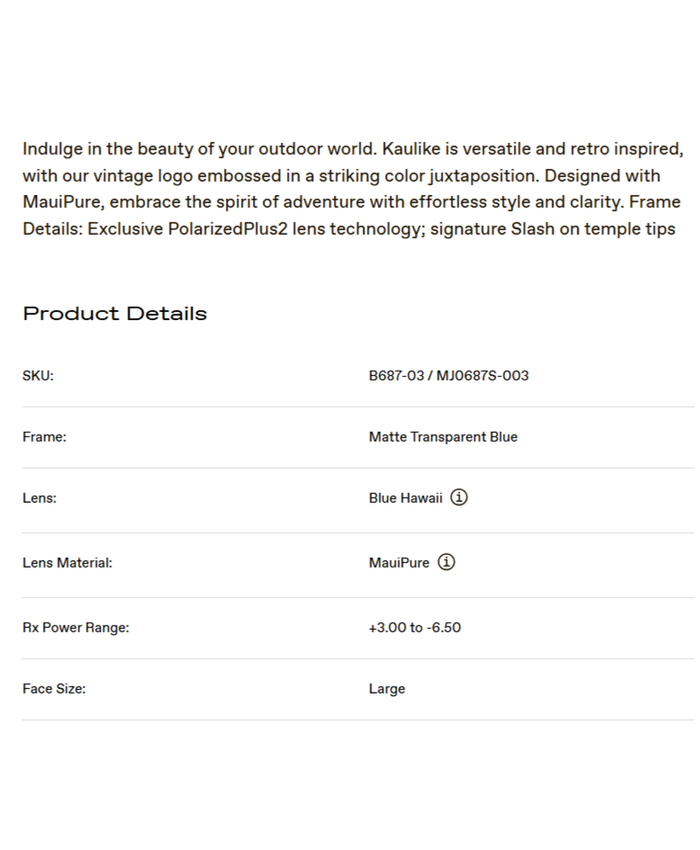Viewport: 700px width, 850px height.
Task: Click the info icon next to MauiPure
Action: (446, 562)
